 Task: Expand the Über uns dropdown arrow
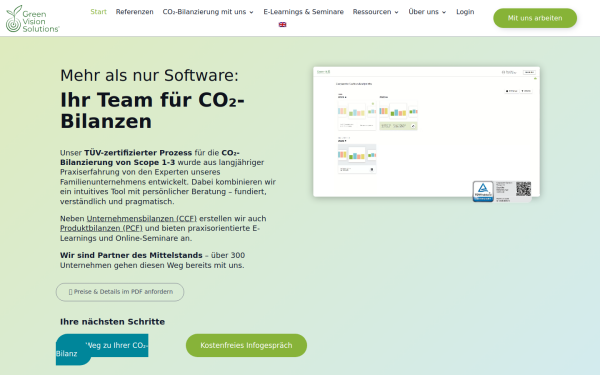click(x=444, y=12)
